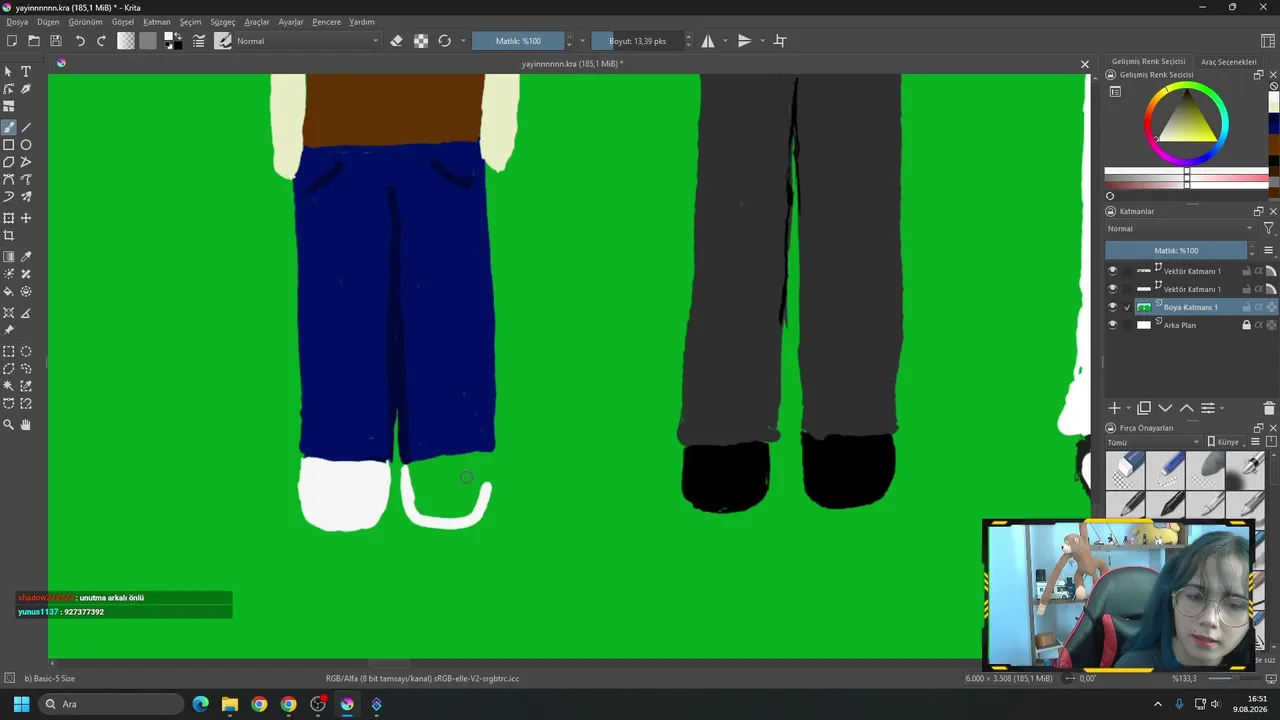Open the Süzgeç menu
The height and width of the screenshot is (720, 1280).
223,22
